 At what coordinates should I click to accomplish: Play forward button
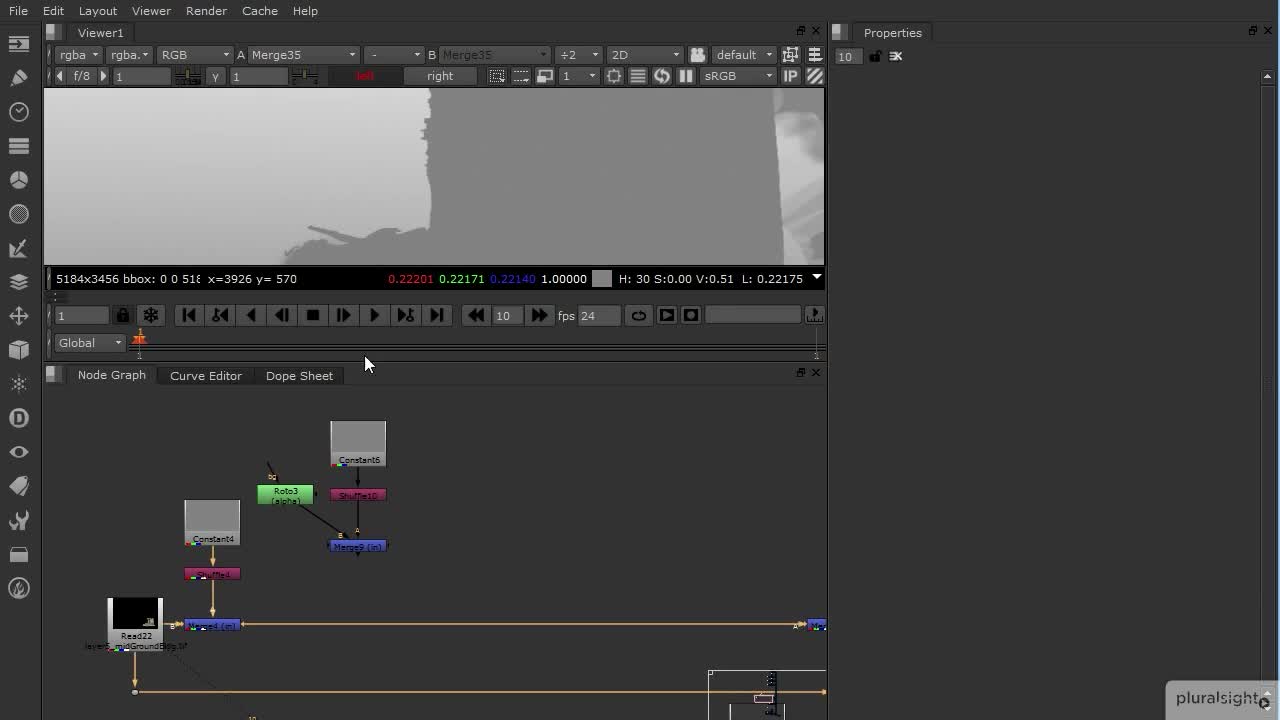[374, 315]
